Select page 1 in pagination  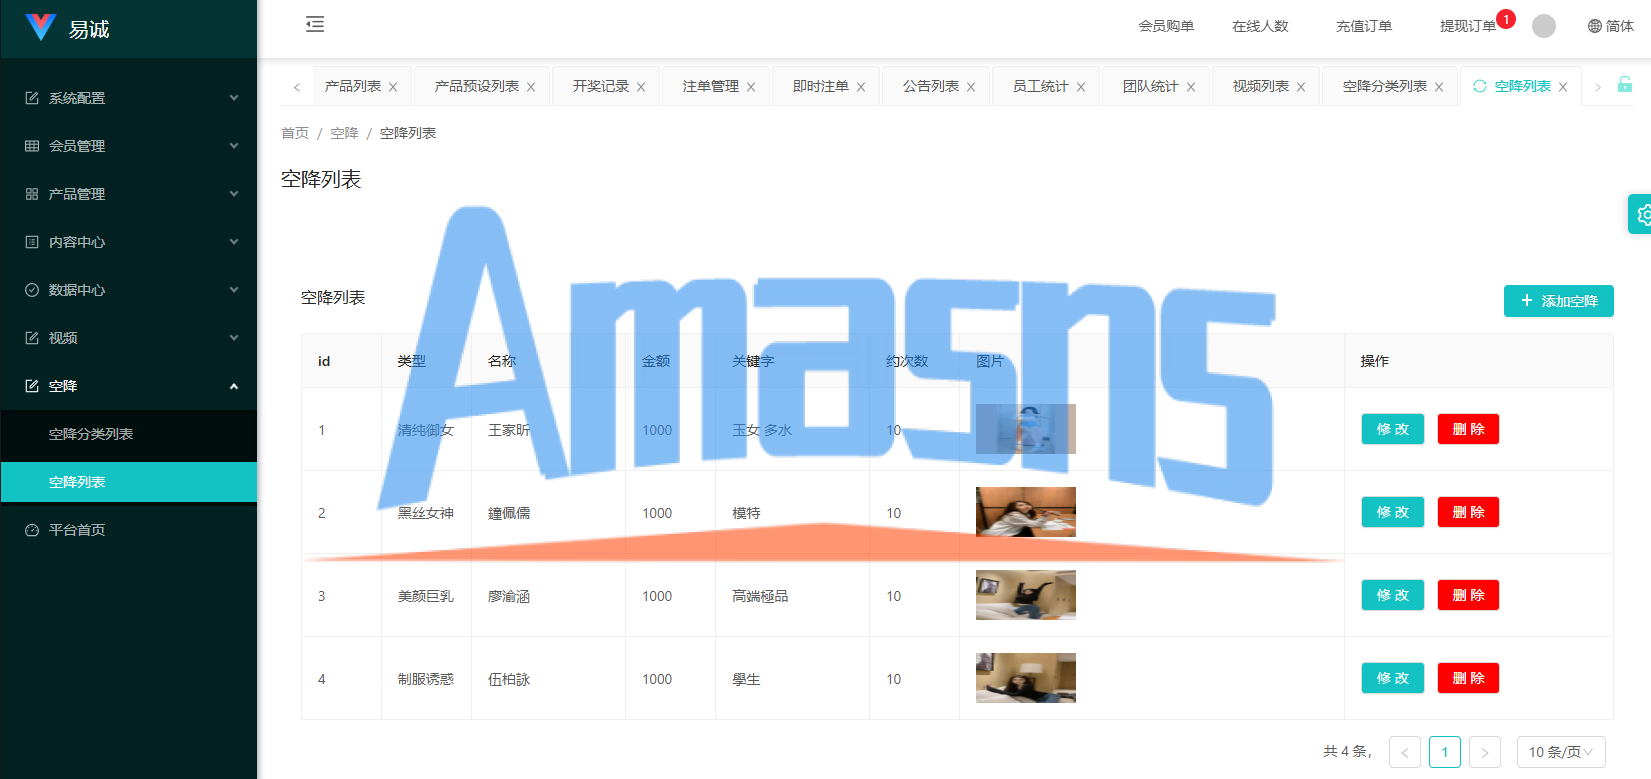pyautogui.click(x=1445, y=752)
